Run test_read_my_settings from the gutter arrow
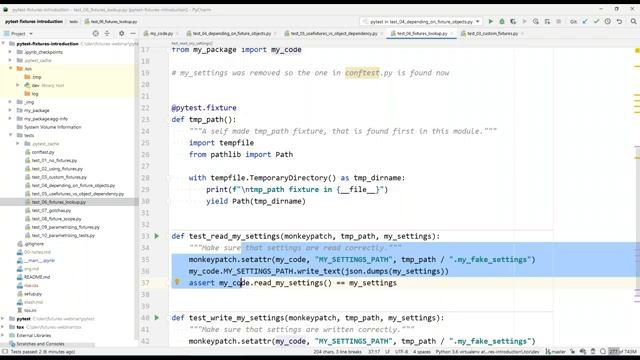The image size is (640, 360). 157,236
